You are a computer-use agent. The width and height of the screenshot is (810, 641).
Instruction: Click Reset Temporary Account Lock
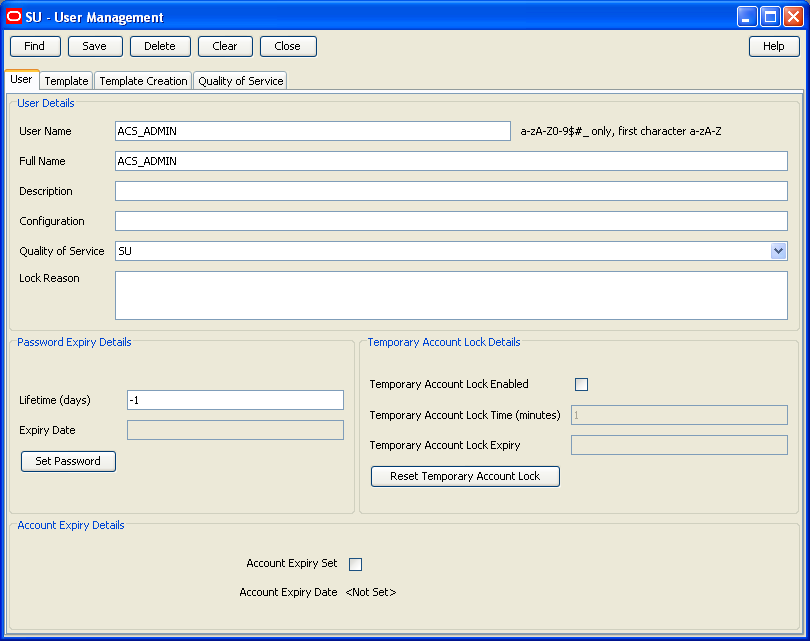tap(465, 476)
